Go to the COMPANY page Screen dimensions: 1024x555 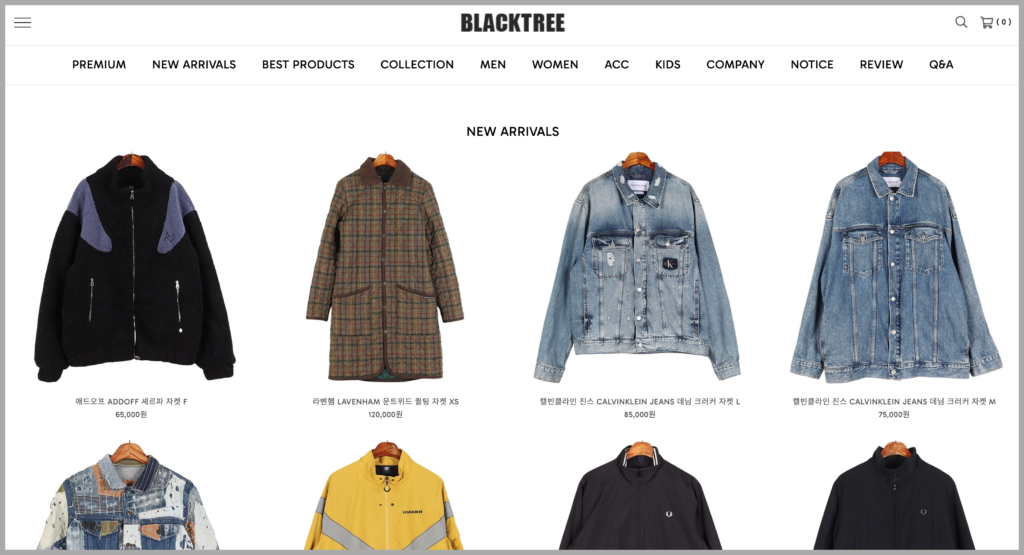pos(735,65)
